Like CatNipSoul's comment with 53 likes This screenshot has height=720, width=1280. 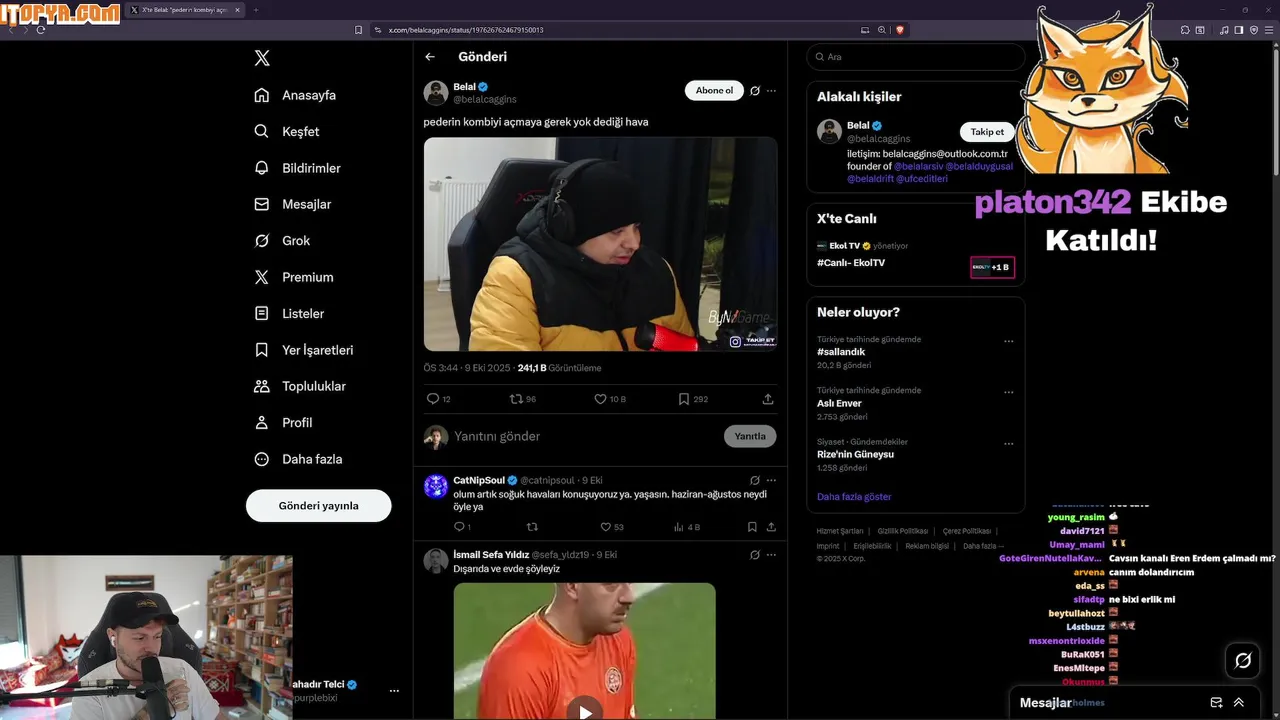[x=605, y=527]
